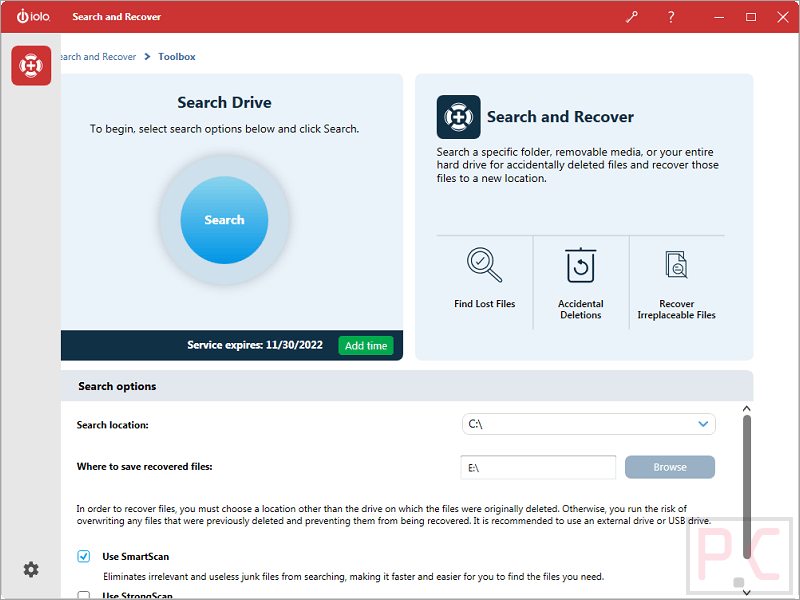
Task: Minimize the Search and Recover window
Action: coord(719,17)
